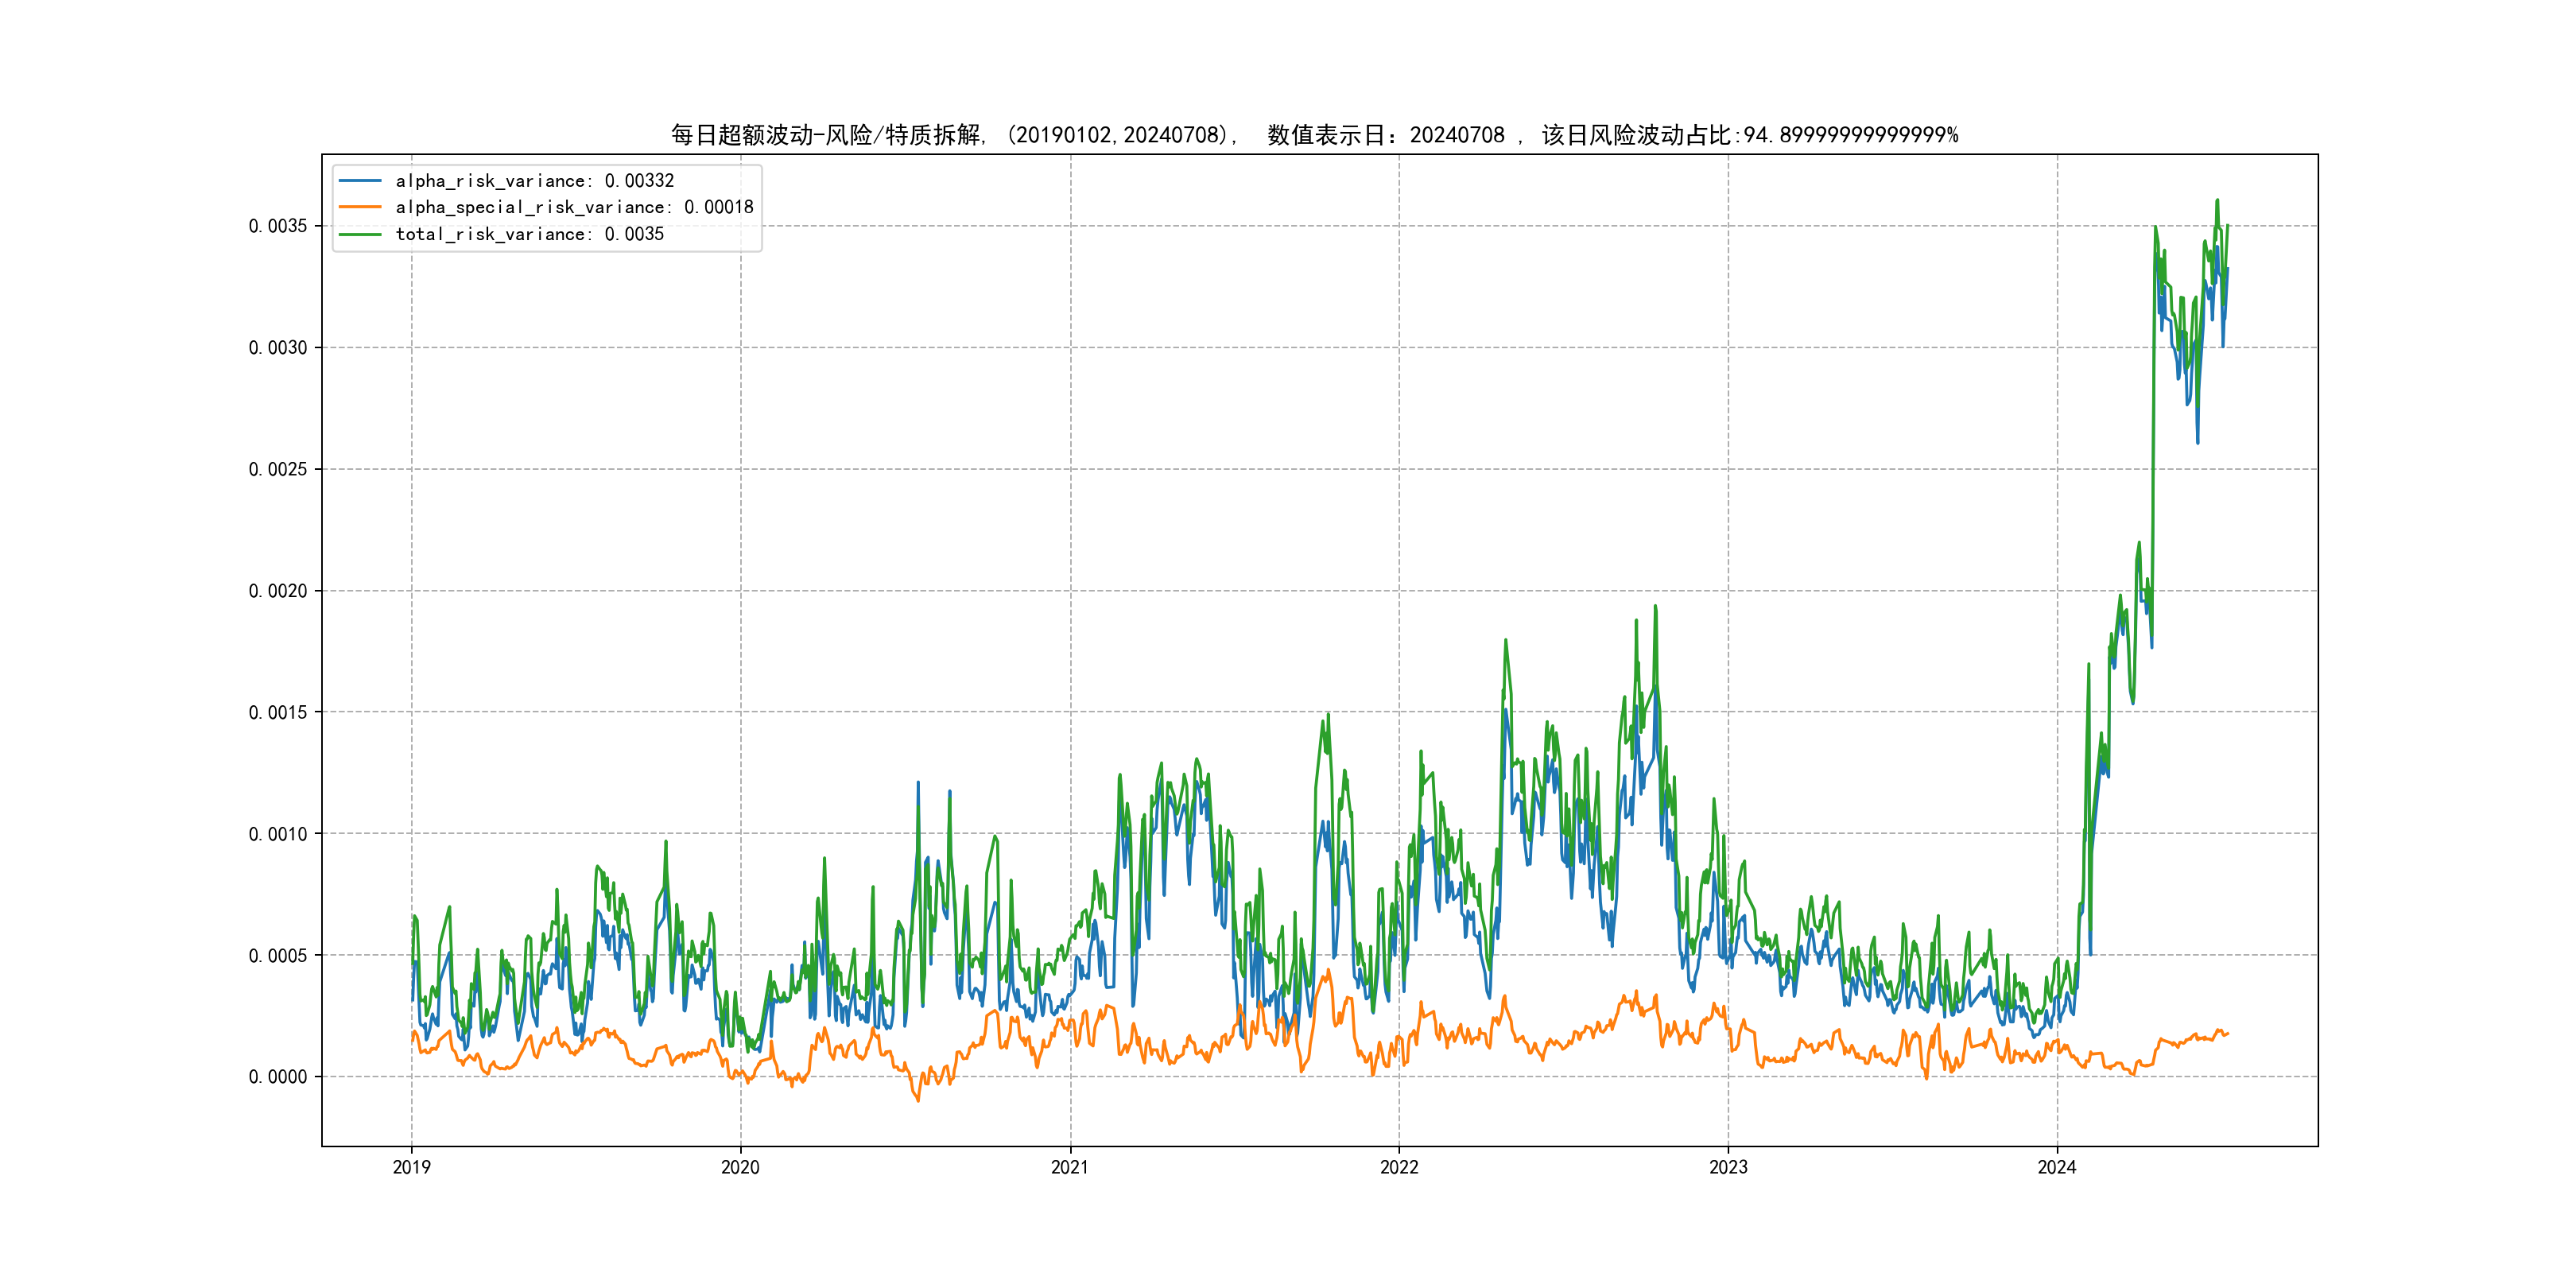Click the 2019 x-axis tick label
This screenshot has width=2576, height=1288.
[411, 1167]
